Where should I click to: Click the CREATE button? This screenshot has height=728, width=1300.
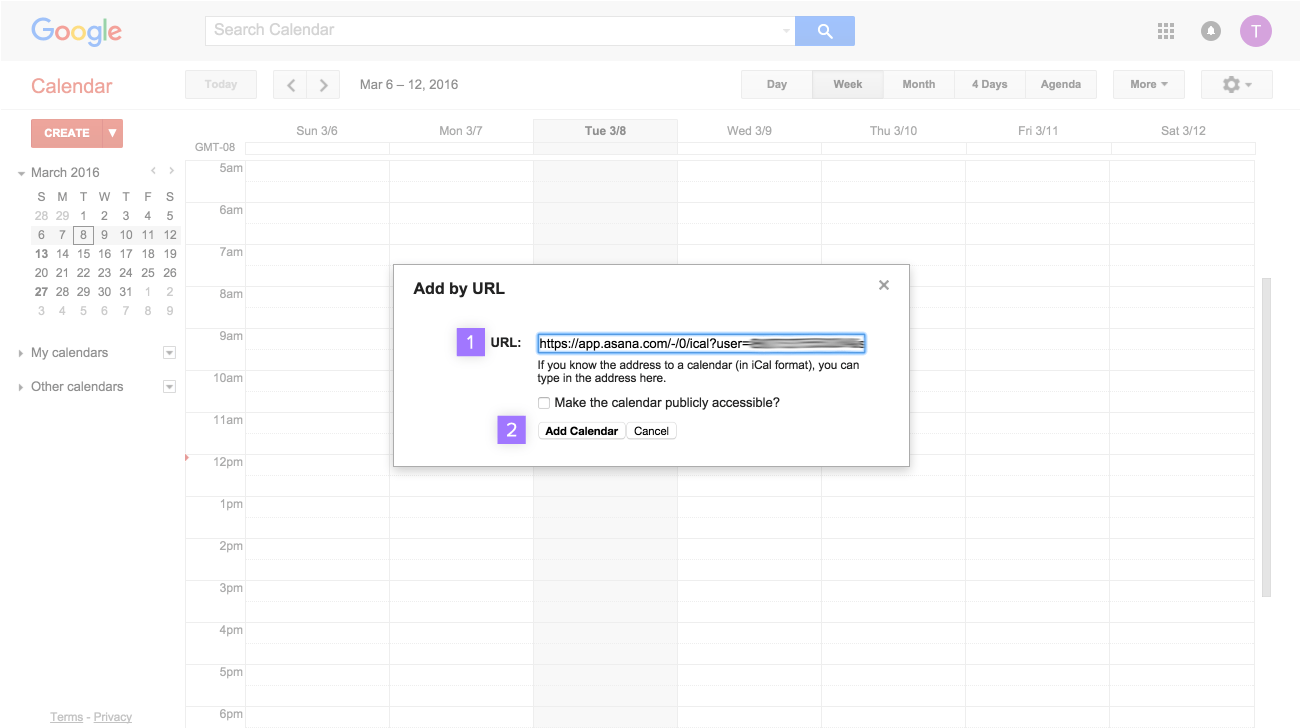pos(67,133)
